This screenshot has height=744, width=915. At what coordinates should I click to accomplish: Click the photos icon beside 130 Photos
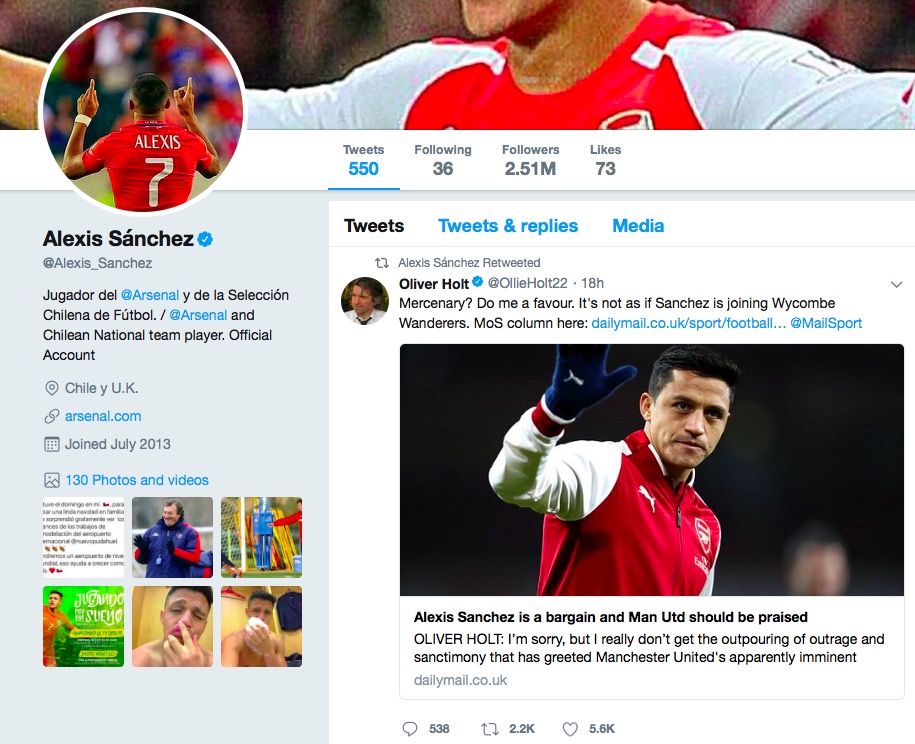coord(52,480)
